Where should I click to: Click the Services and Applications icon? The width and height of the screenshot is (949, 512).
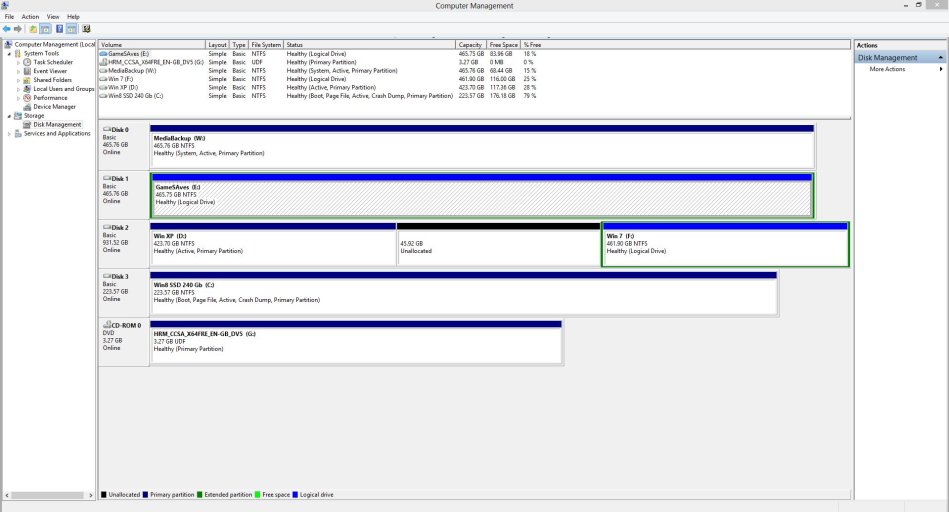coord(18,133)
